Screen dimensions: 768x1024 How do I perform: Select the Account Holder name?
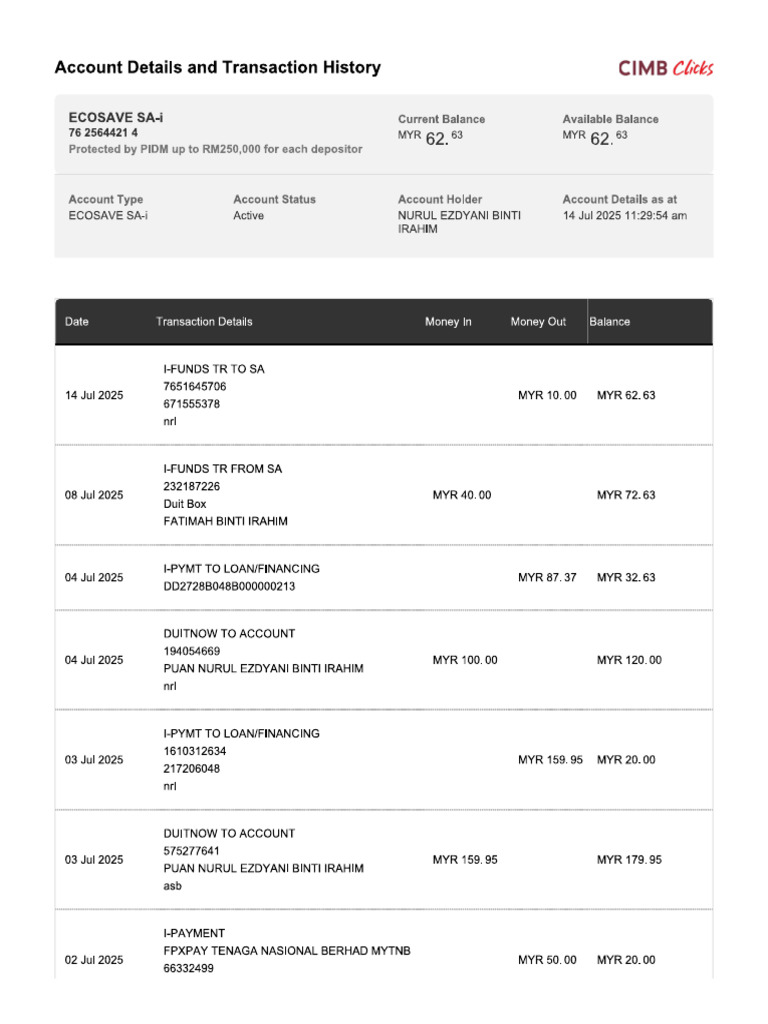[x=459, y=222]
